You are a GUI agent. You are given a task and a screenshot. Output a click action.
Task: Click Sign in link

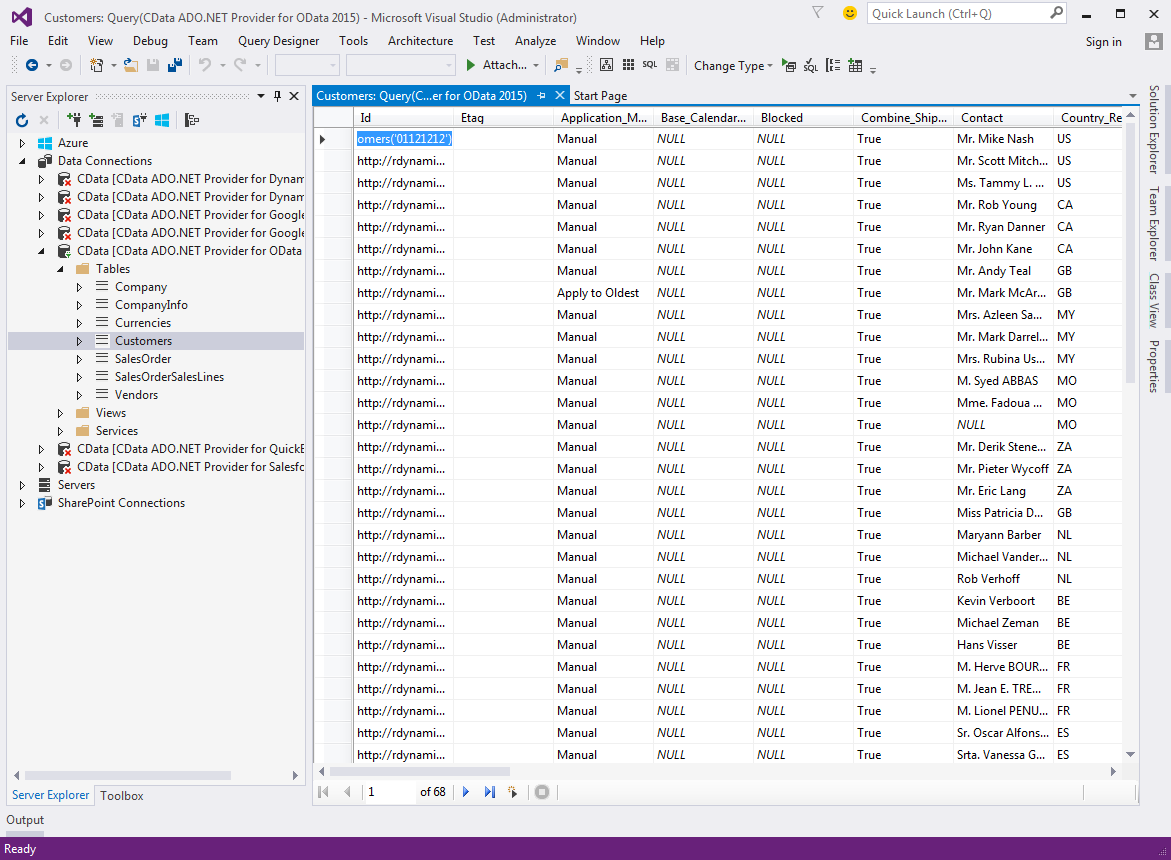[1103, 42]
